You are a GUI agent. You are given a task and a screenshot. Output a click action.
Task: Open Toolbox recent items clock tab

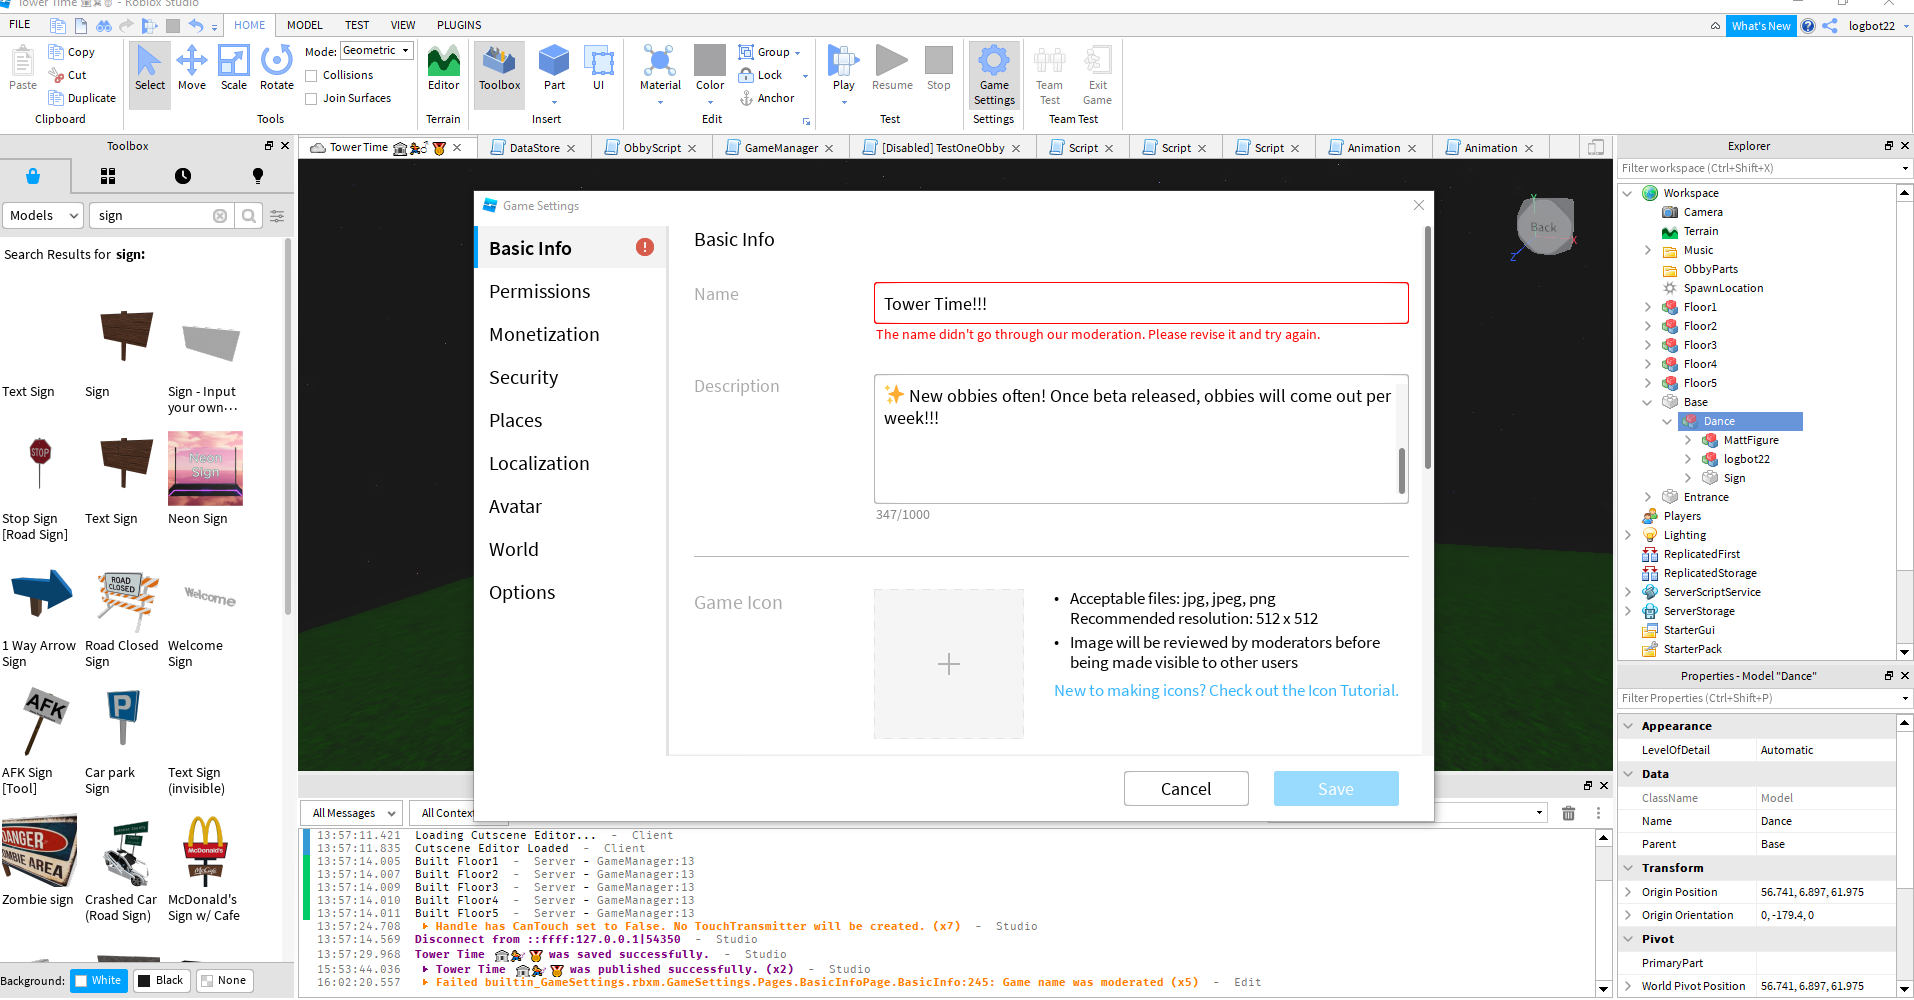click(183, 176)
